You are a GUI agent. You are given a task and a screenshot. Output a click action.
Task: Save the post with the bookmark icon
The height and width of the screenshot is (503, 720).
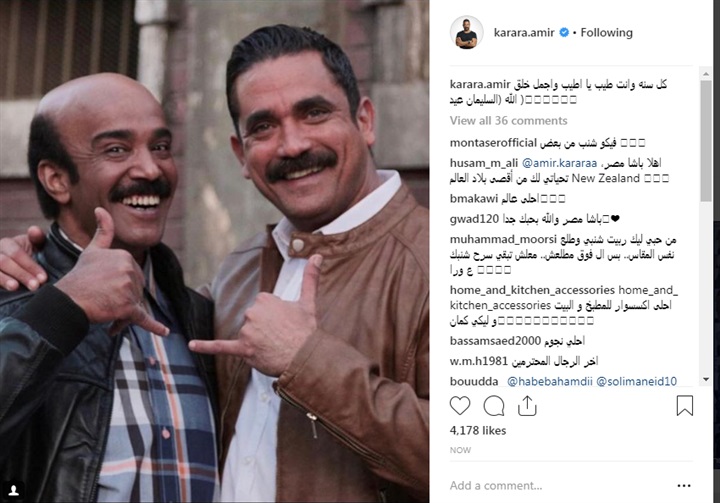coord(685,406)
